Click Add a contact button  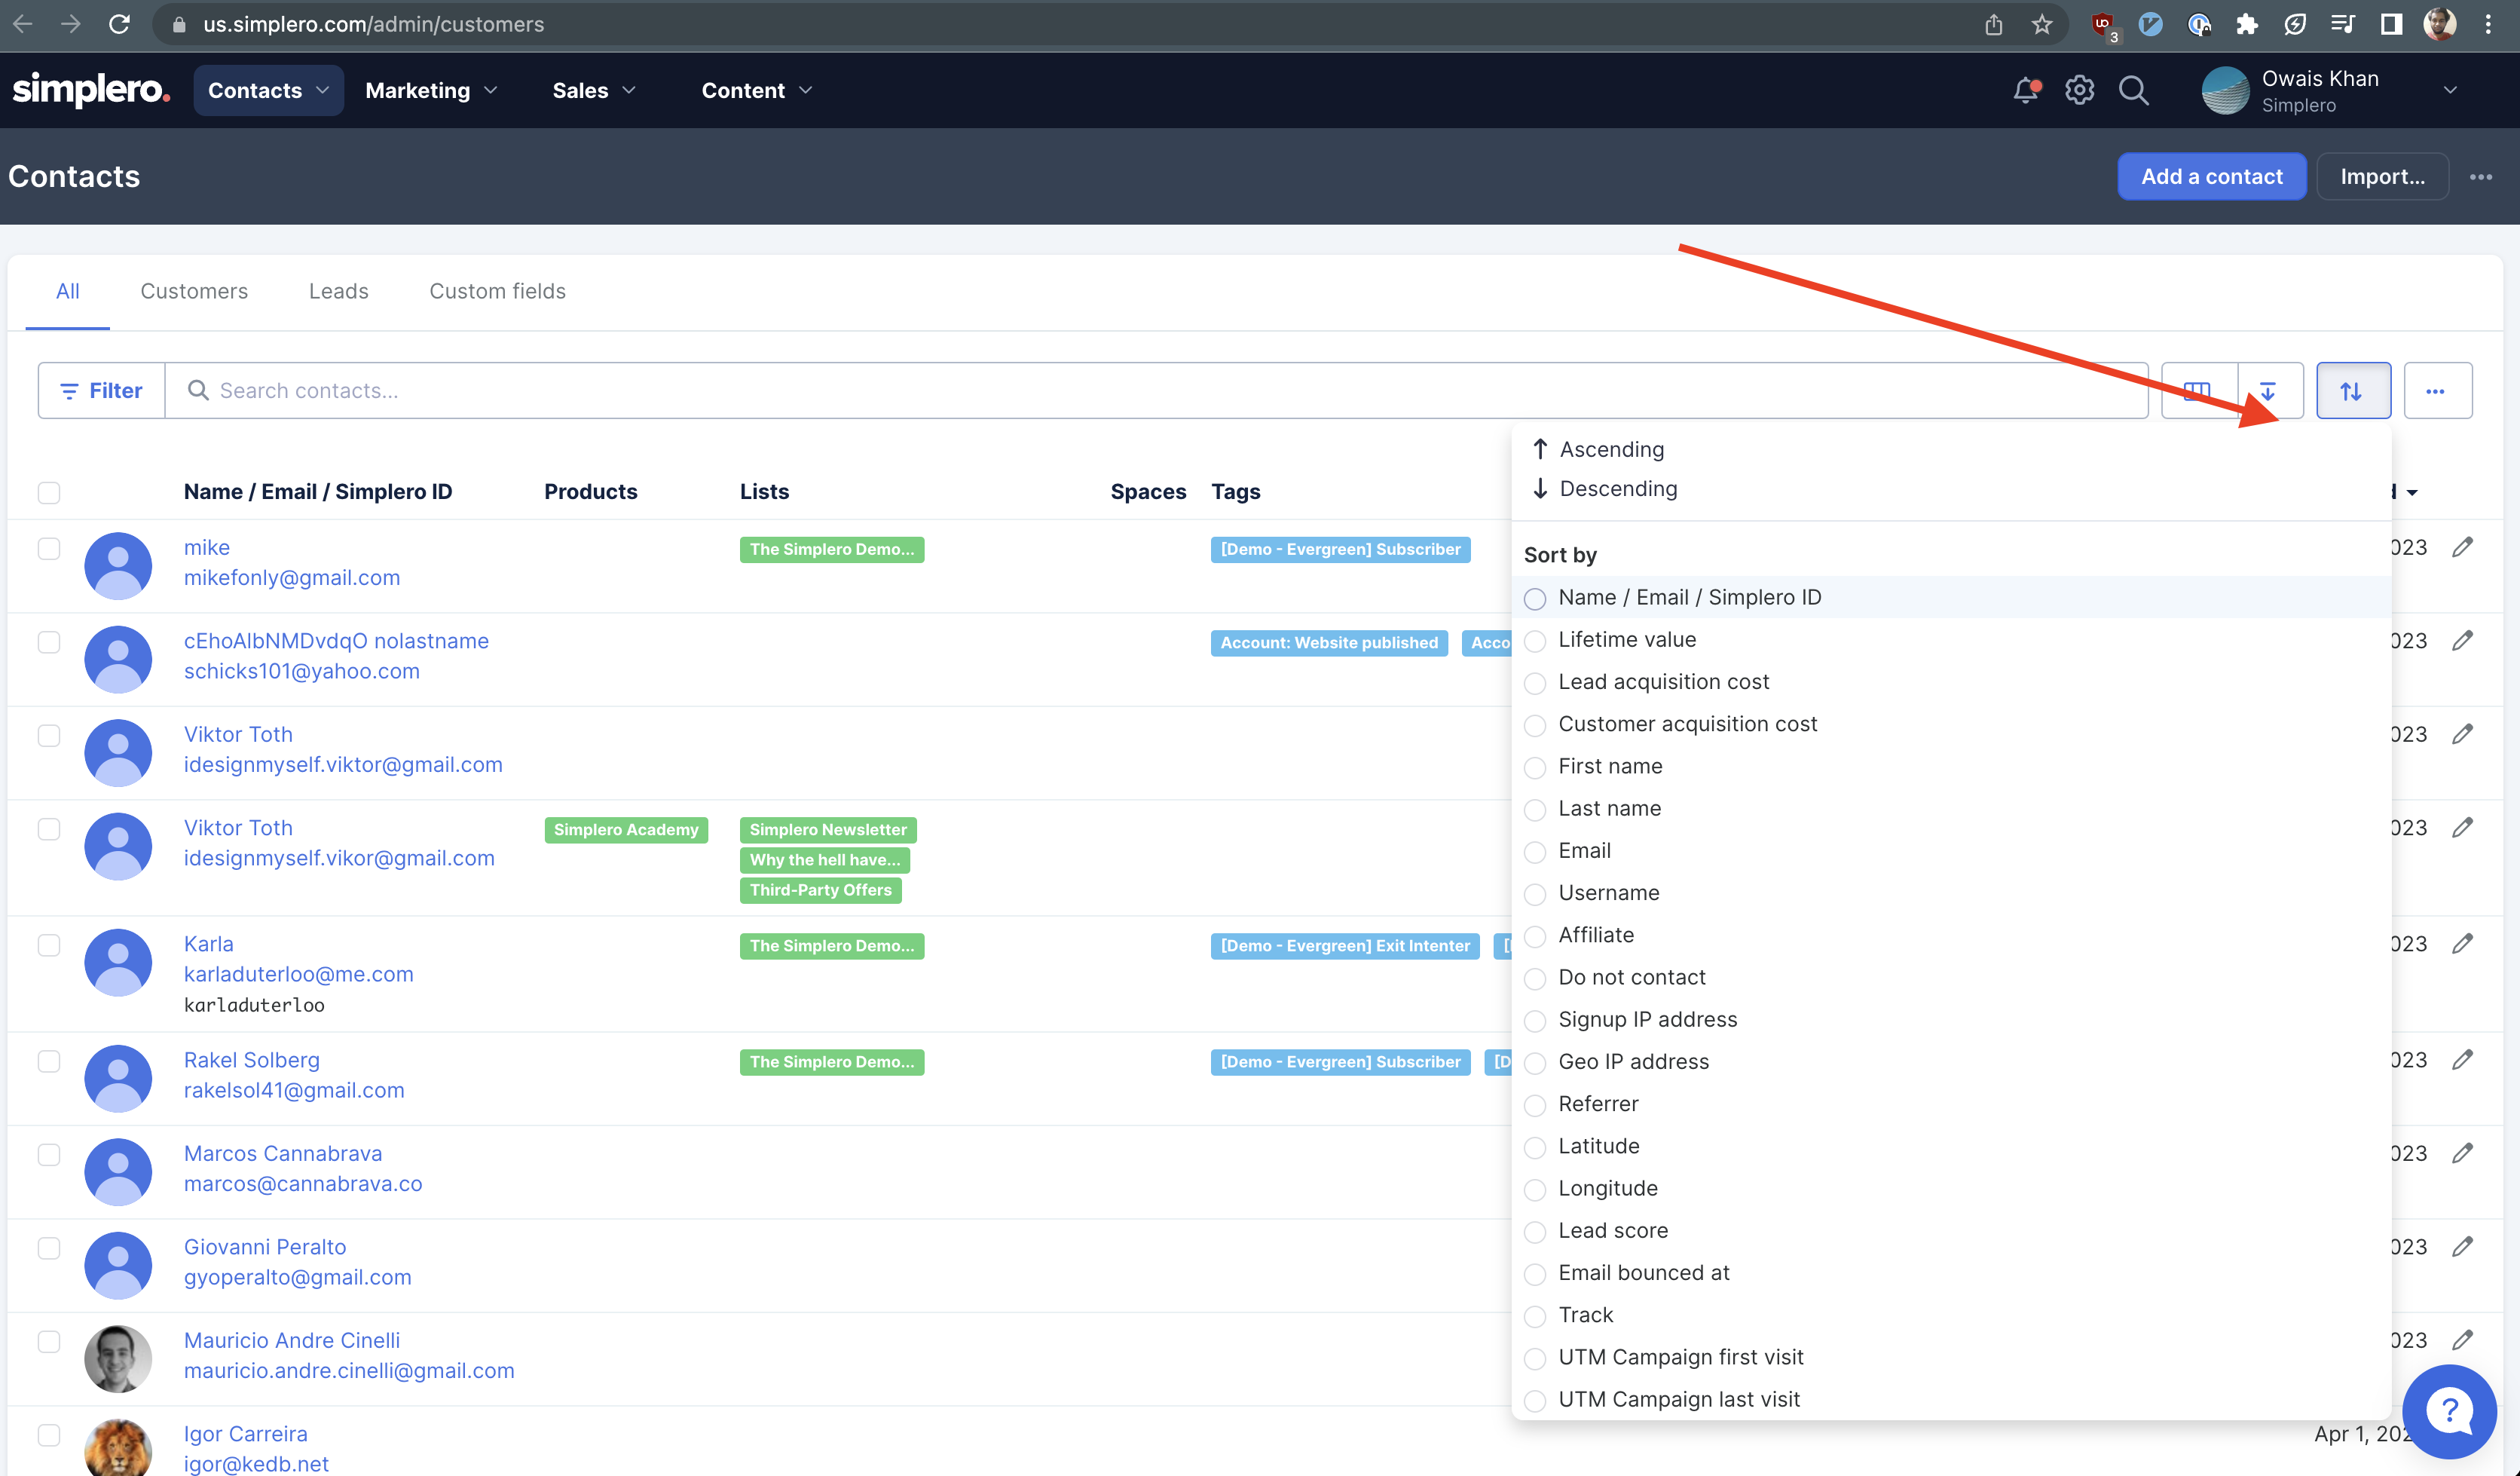[x=2212, y=177]
